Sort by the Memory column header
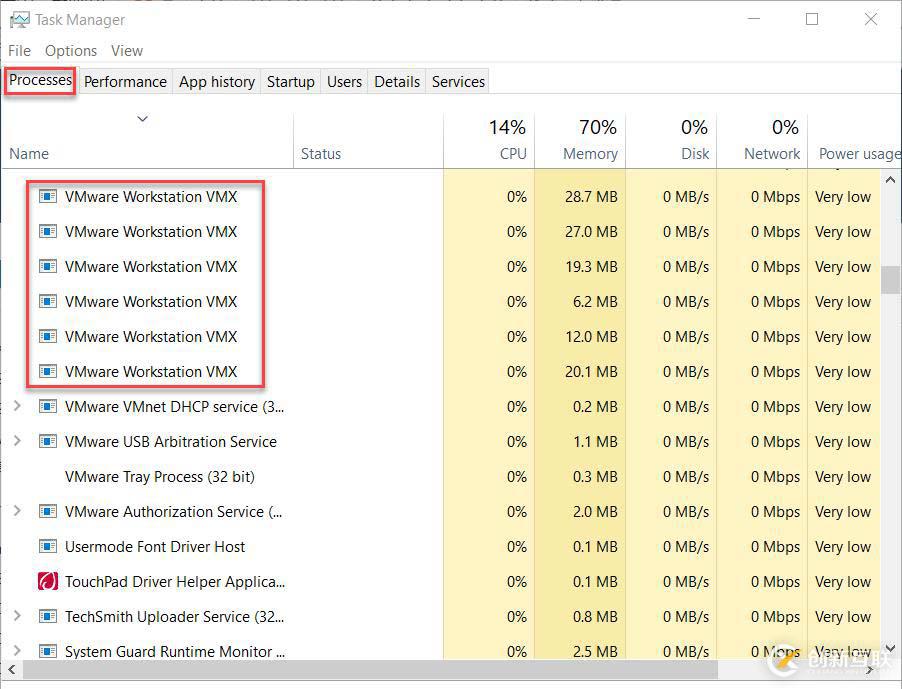This screenshot has width=902, height=689. [x=580, y=141]
